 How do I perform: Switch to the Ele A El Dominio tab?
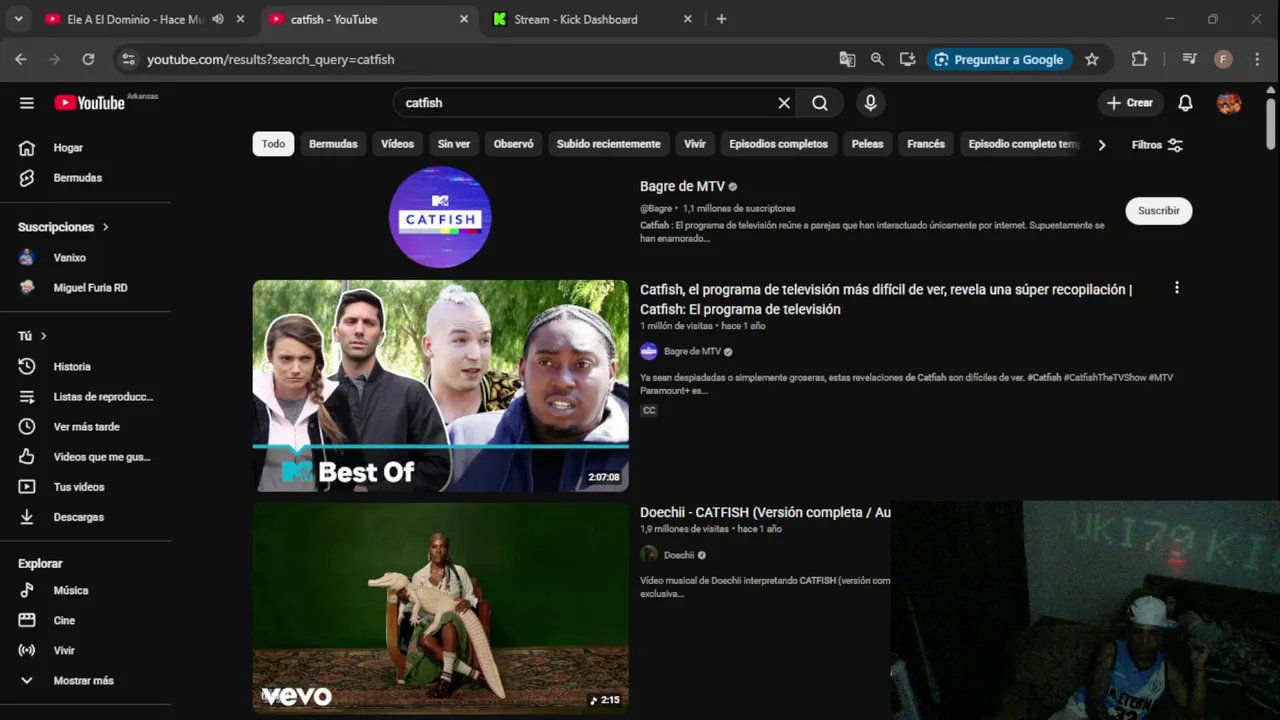point(135,19)
